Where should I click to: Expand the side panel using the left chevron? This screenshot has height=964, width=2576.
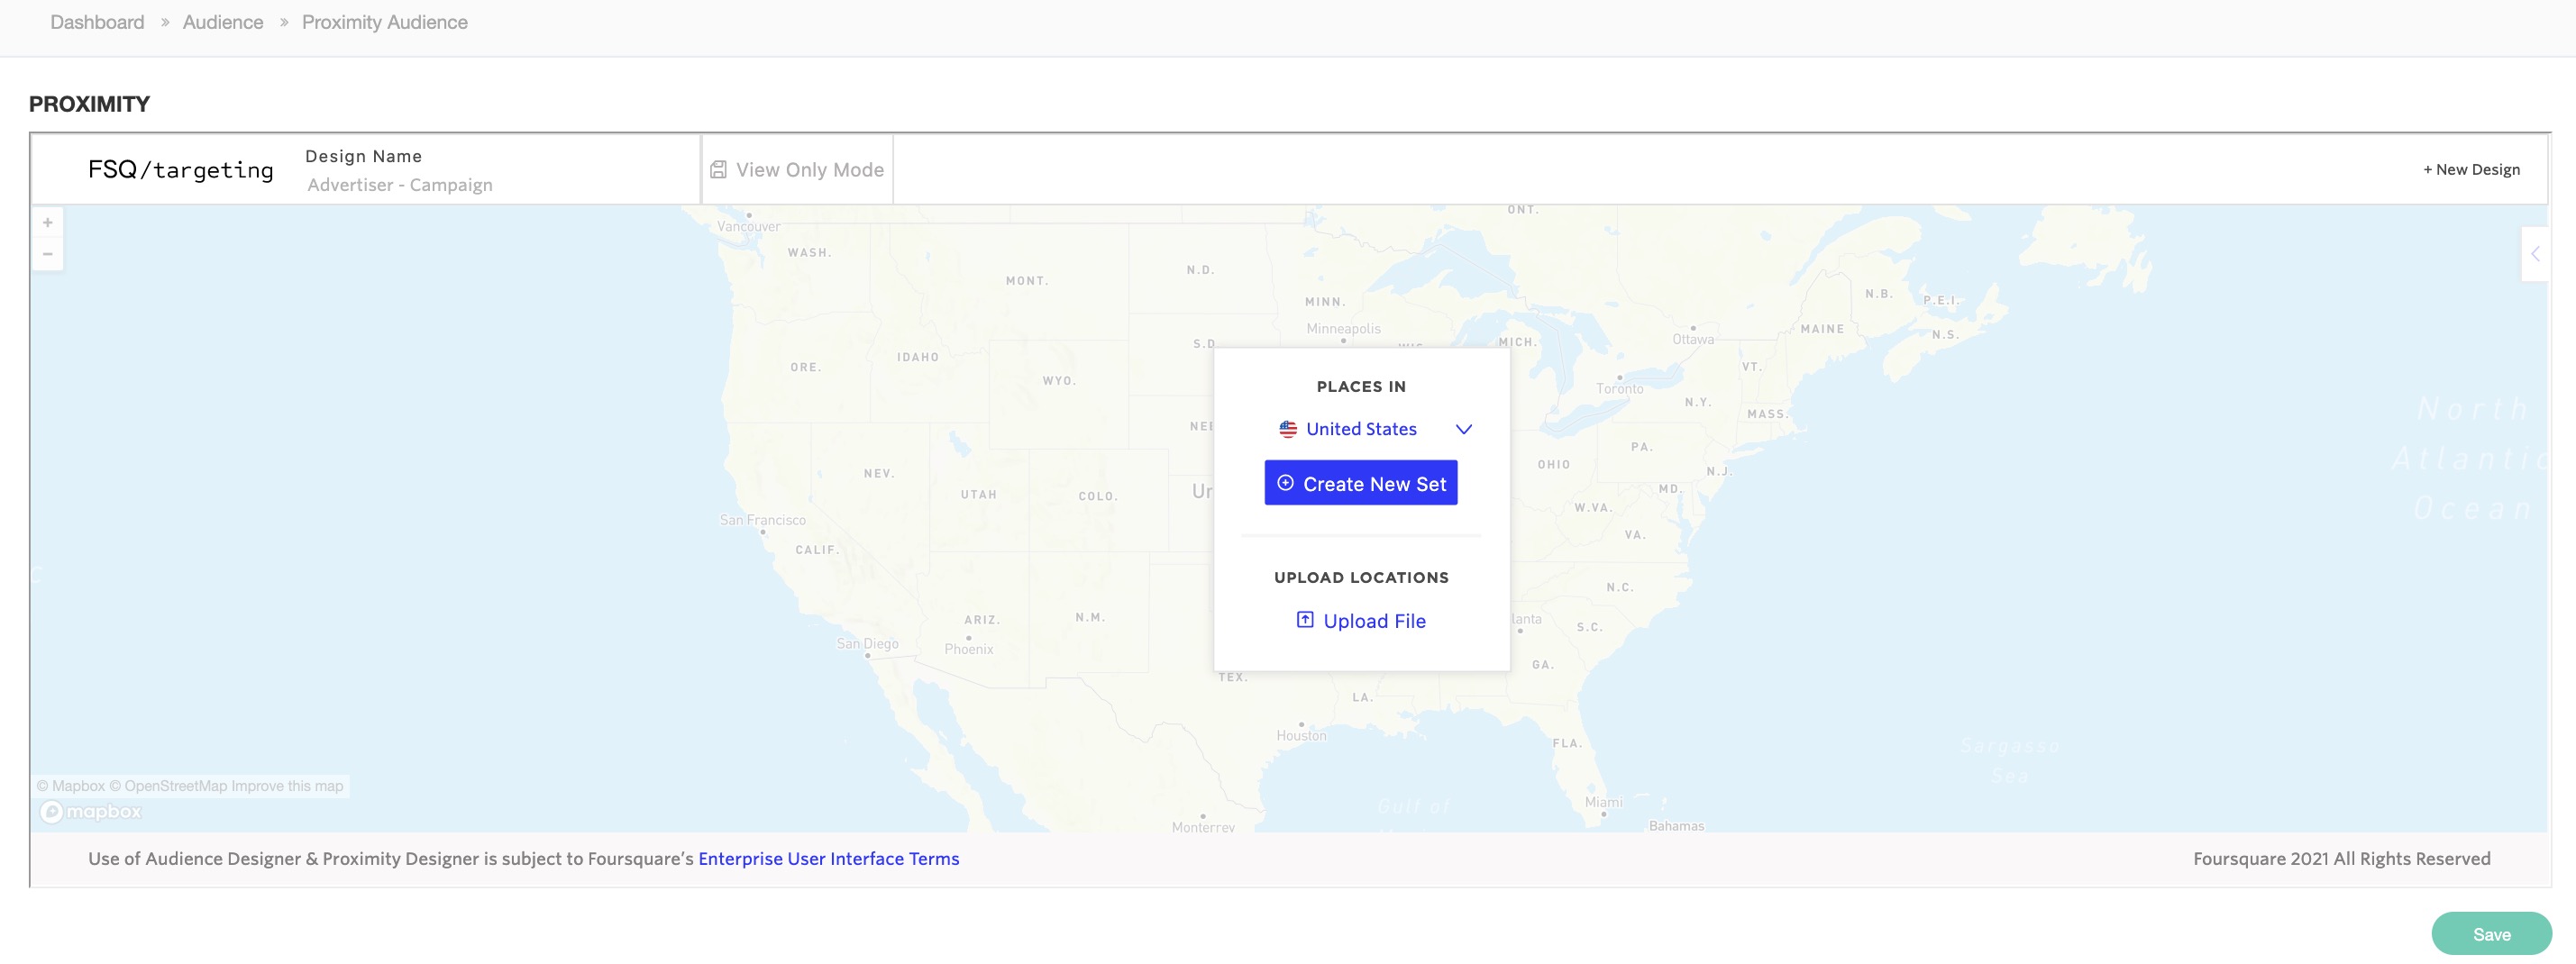(2535, 254)
